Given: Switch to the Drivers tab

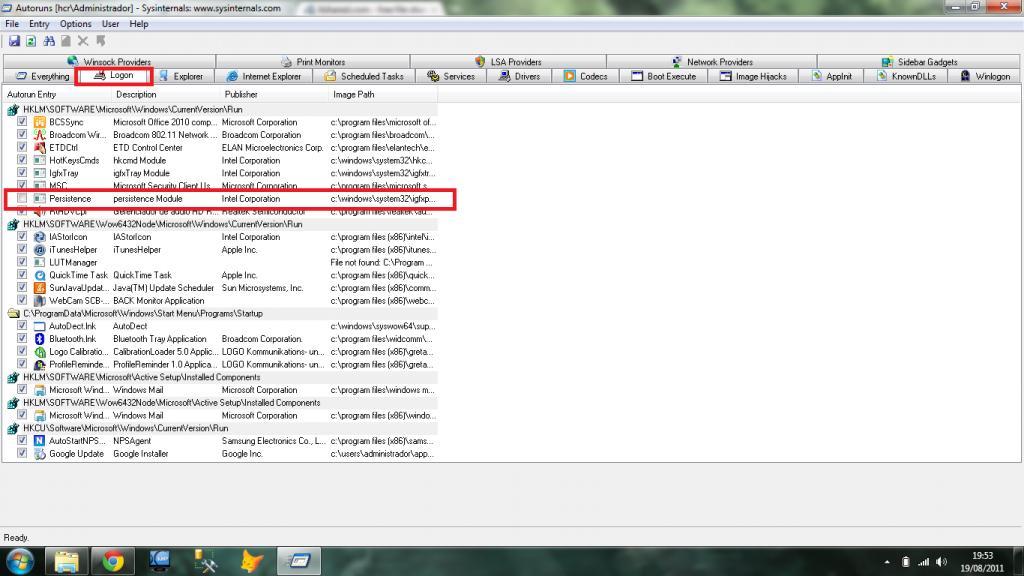Looking at the screenshot, I should [x=519, y=76].
